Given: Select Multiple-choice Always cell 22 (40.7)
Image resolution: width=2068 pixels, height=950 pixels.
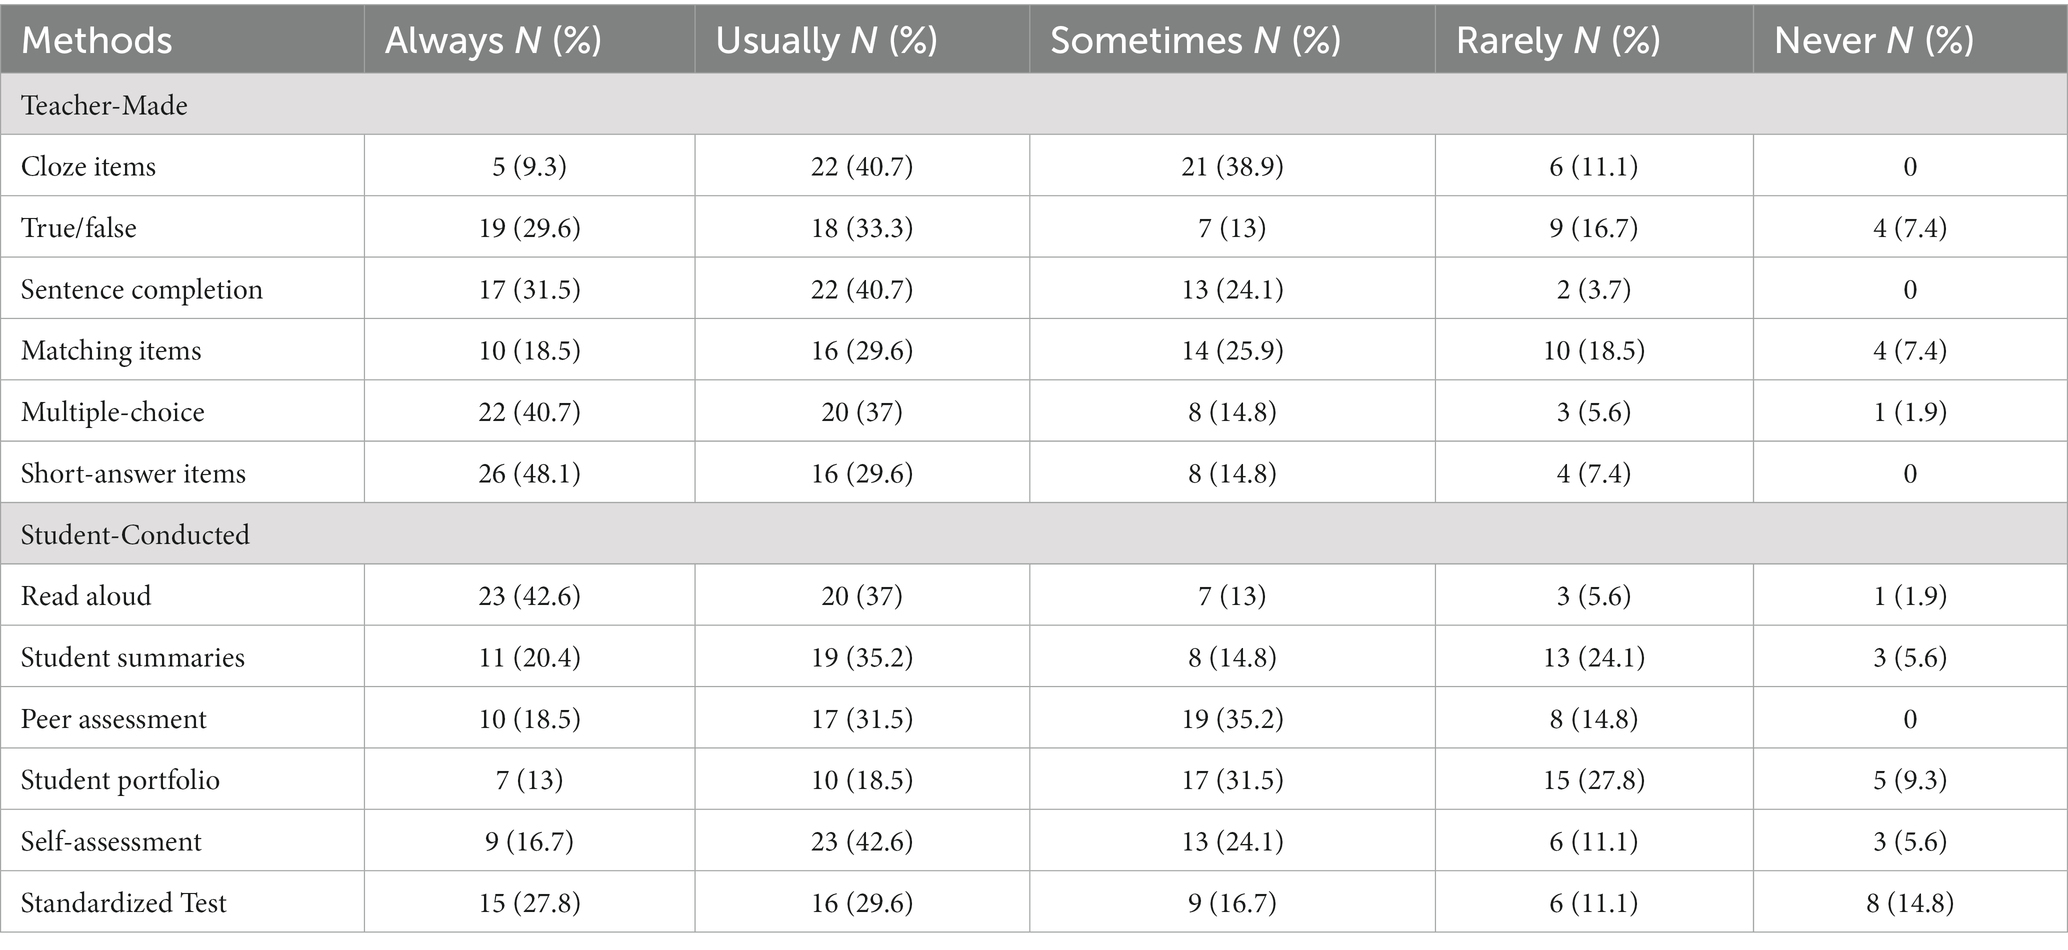Looking at the screenshot, I should coord(529,412).
